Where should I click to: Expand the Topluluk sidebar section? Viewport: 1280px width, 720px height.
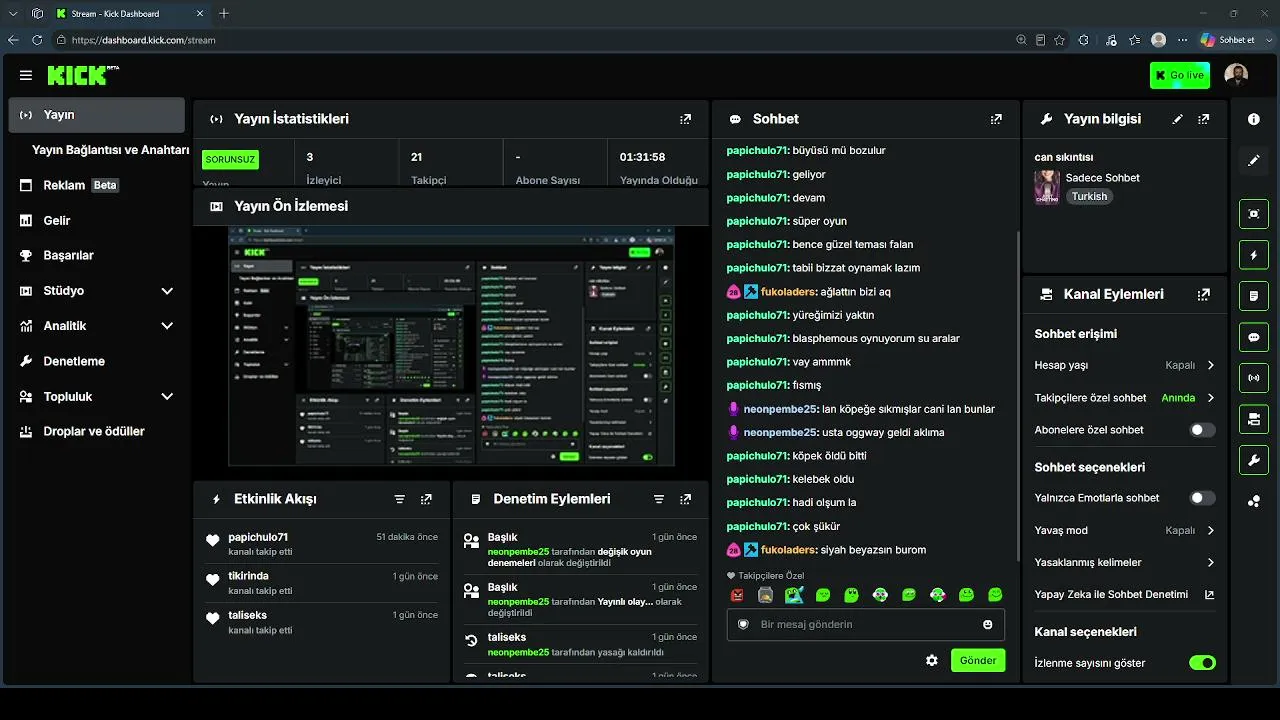(96, 397)
